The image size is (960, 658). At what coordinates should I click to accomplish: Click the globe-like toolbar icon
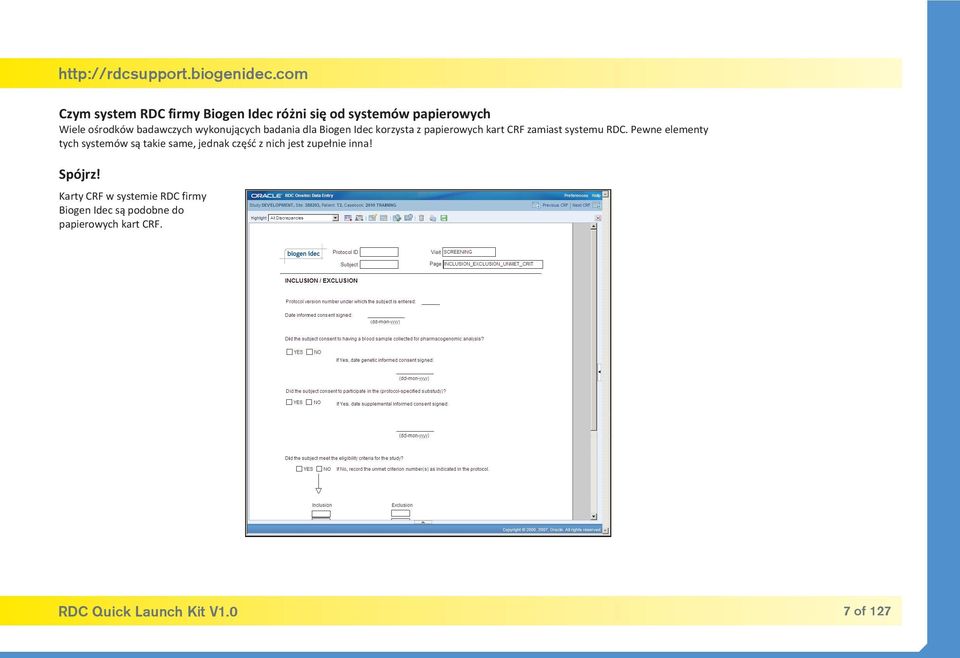click(x=397, y=218)
